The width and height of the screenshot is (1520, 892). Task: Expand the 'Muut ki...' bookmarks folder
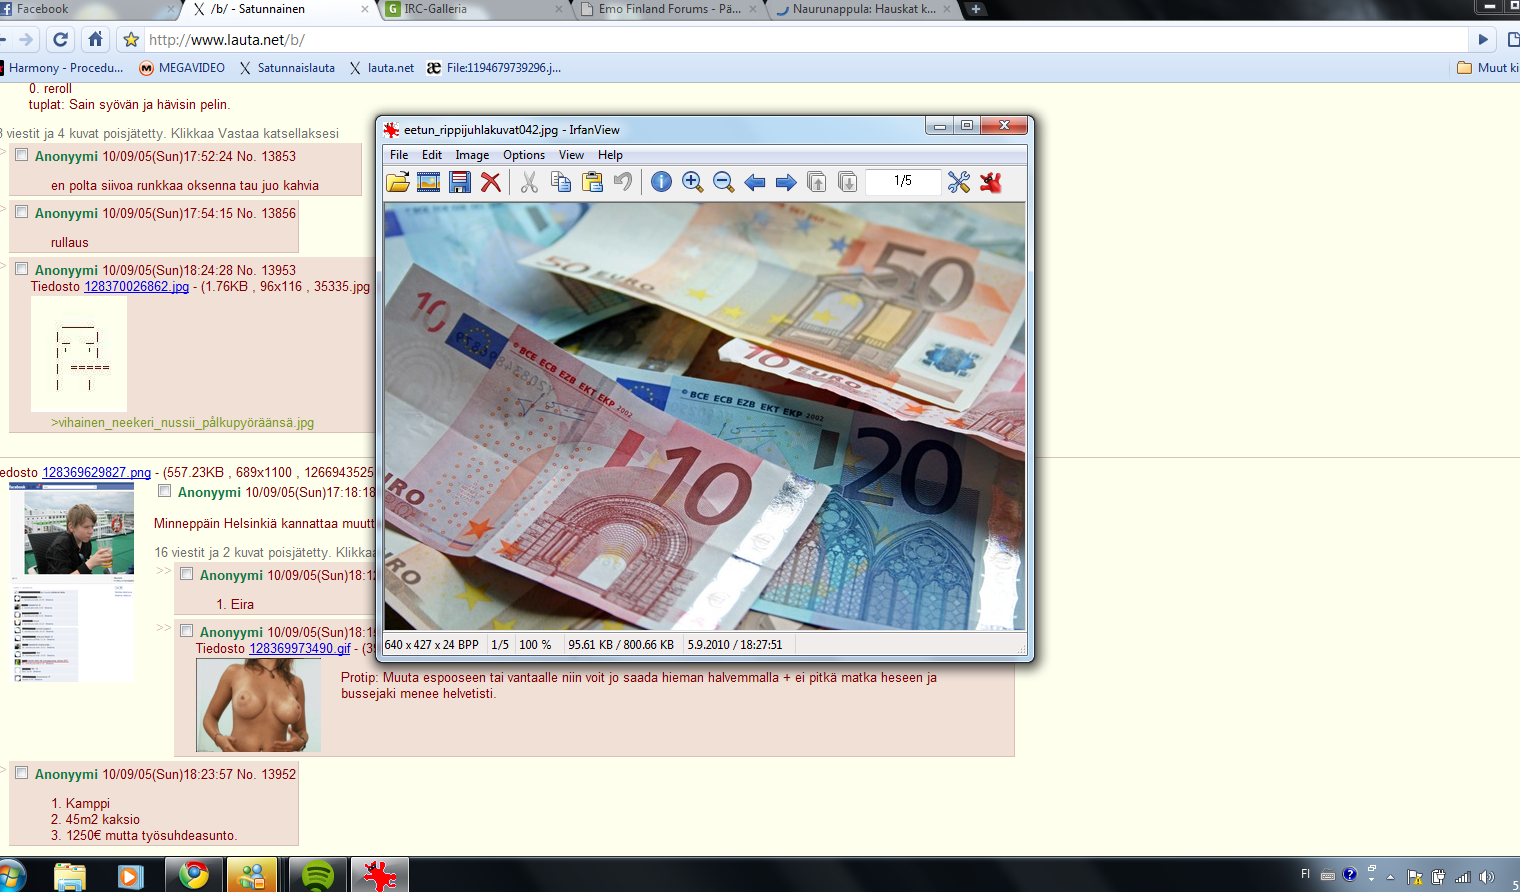point(1488,68)
